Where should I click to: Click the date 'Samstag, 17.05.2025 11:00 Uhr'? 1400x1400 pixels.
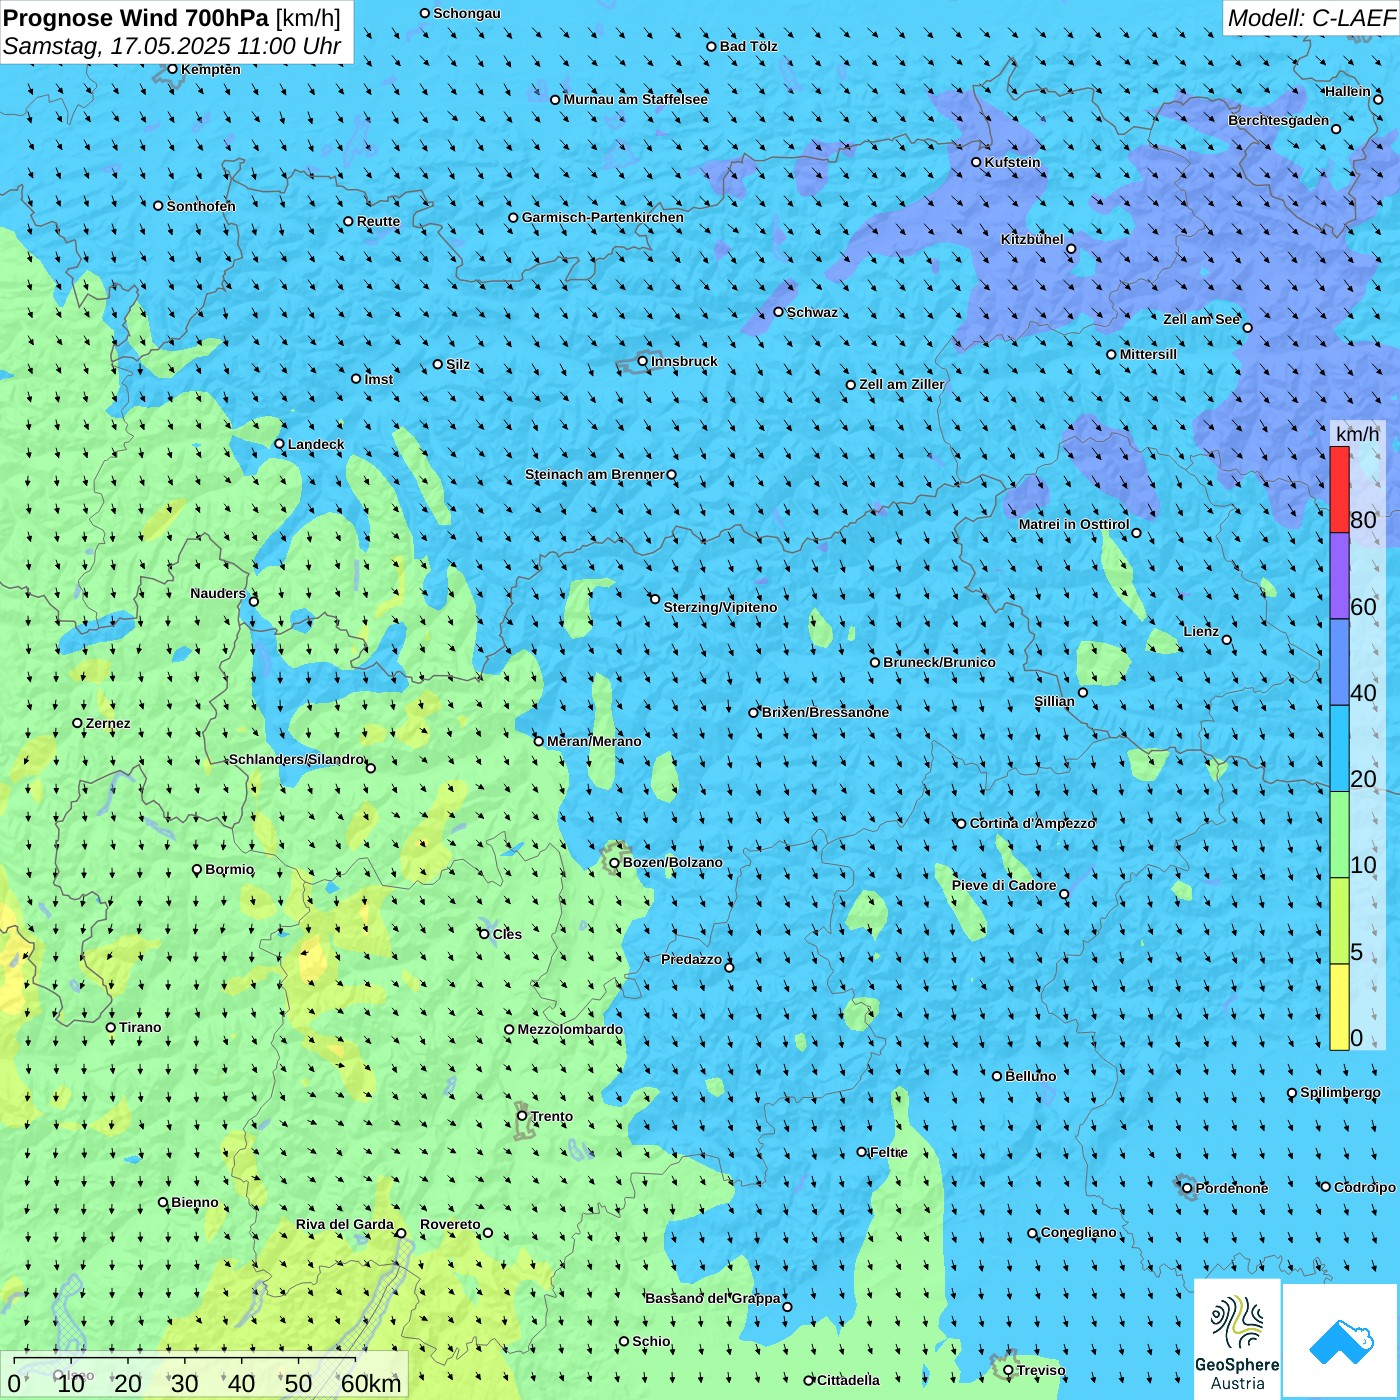172,46
